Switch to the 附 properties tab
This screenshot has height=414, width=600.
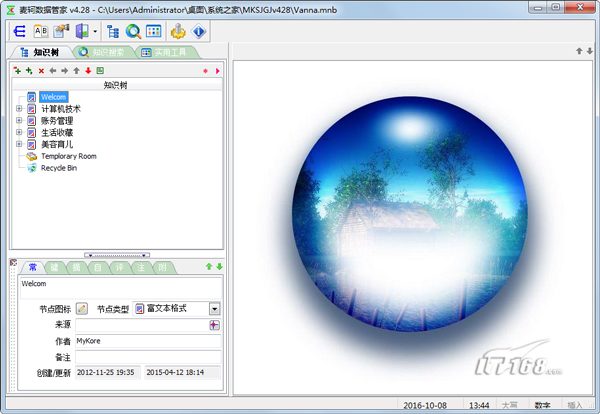(x=163, y=267)
